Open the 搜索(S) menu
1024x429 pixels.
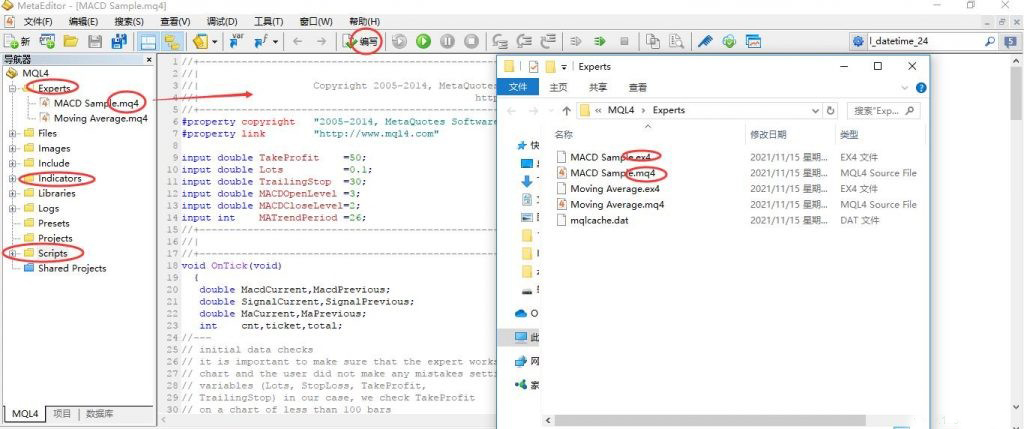129,22
